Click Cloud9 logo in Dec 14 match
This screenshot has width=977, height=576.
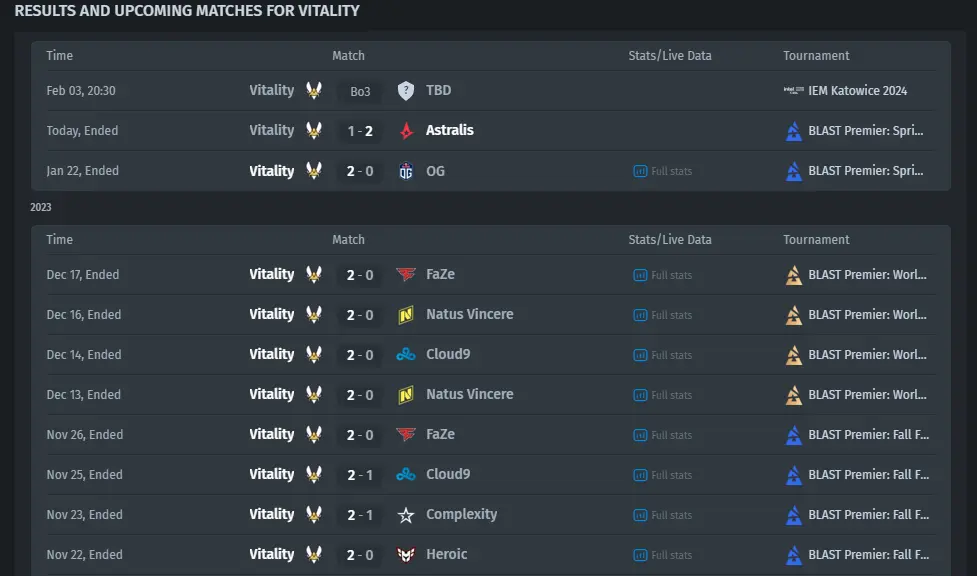[x=406, y=355]
